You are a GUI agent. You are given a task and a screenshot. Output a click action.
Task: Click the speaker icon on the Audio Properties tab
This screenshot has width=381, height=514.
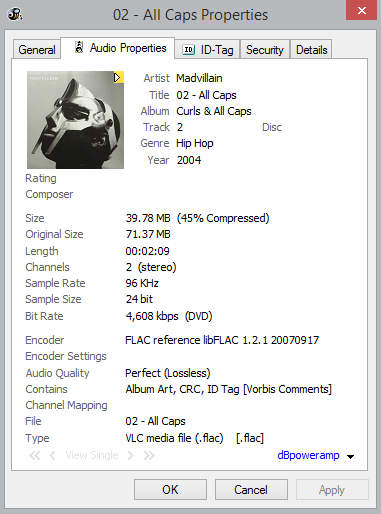coord(79,47)
